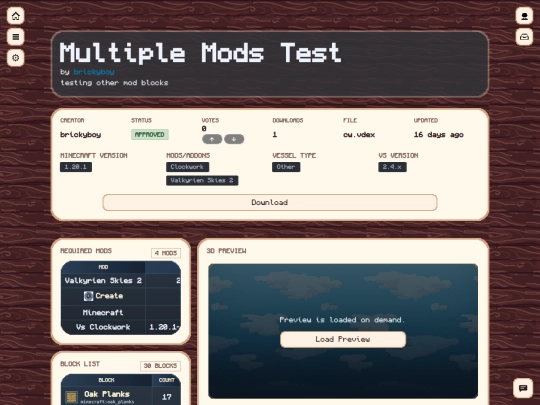Select the Valkyrien Skies 2 tag
This screenshot has width=540, height=405.
click(202, 180)
